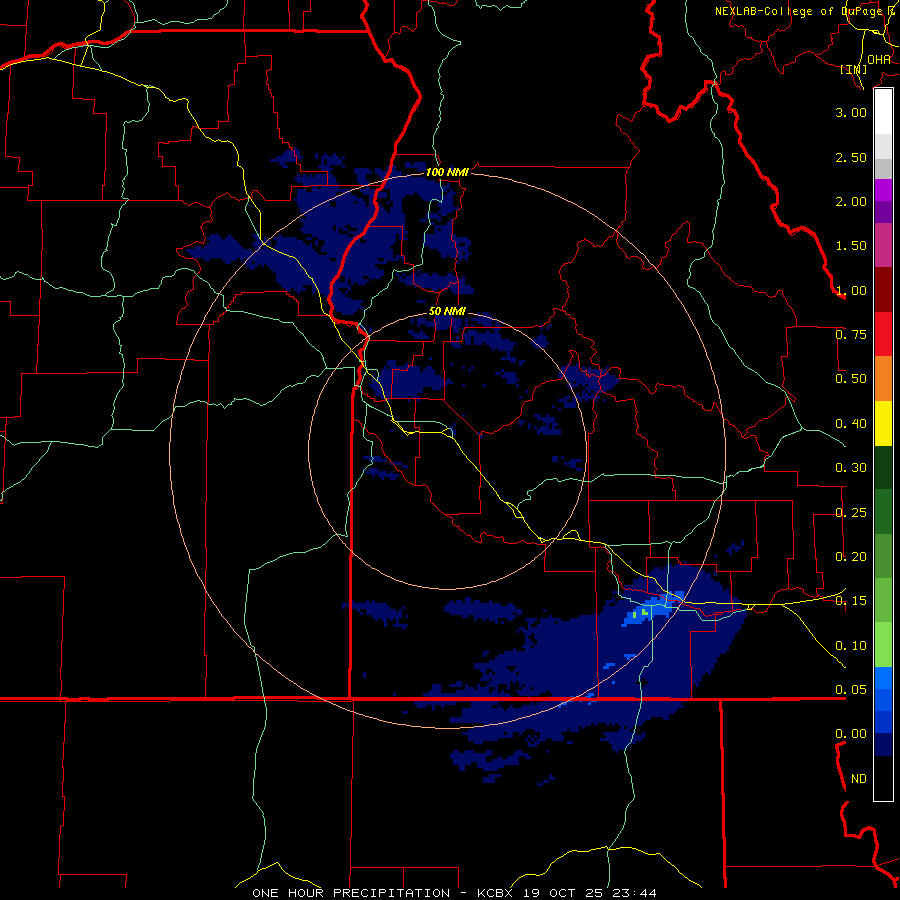Click the KCBX station identifier in footer
This screenshot has width=900, height=900.
point(496,893)
